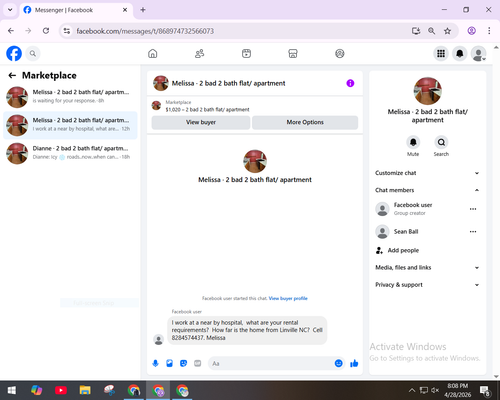Click listing avatar in right info panel

coord(428,91)
